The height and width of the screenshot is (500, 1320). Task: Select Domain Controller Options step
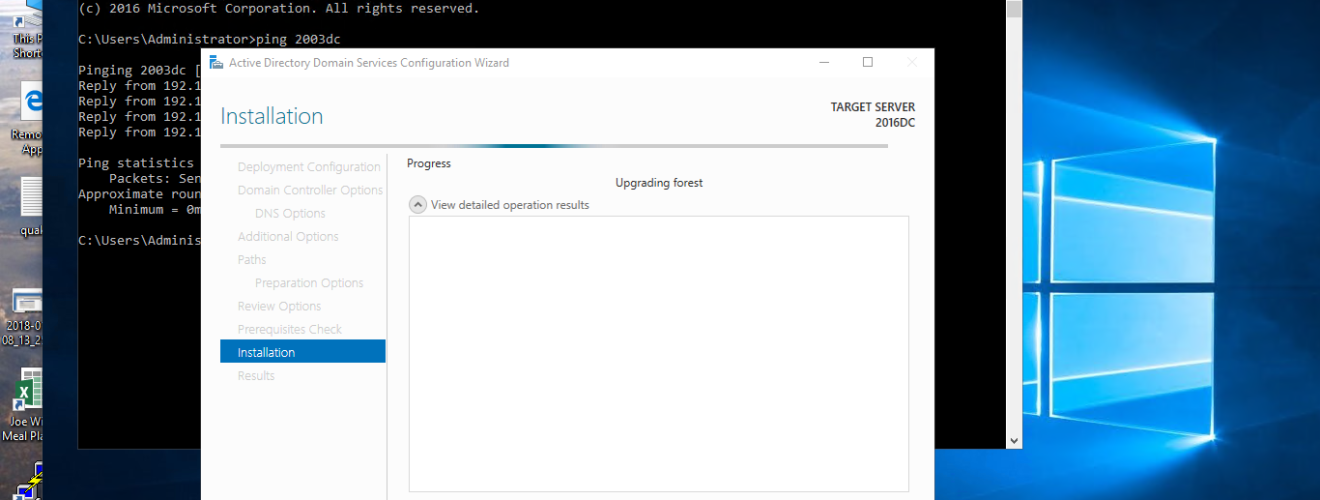(310, 190)
